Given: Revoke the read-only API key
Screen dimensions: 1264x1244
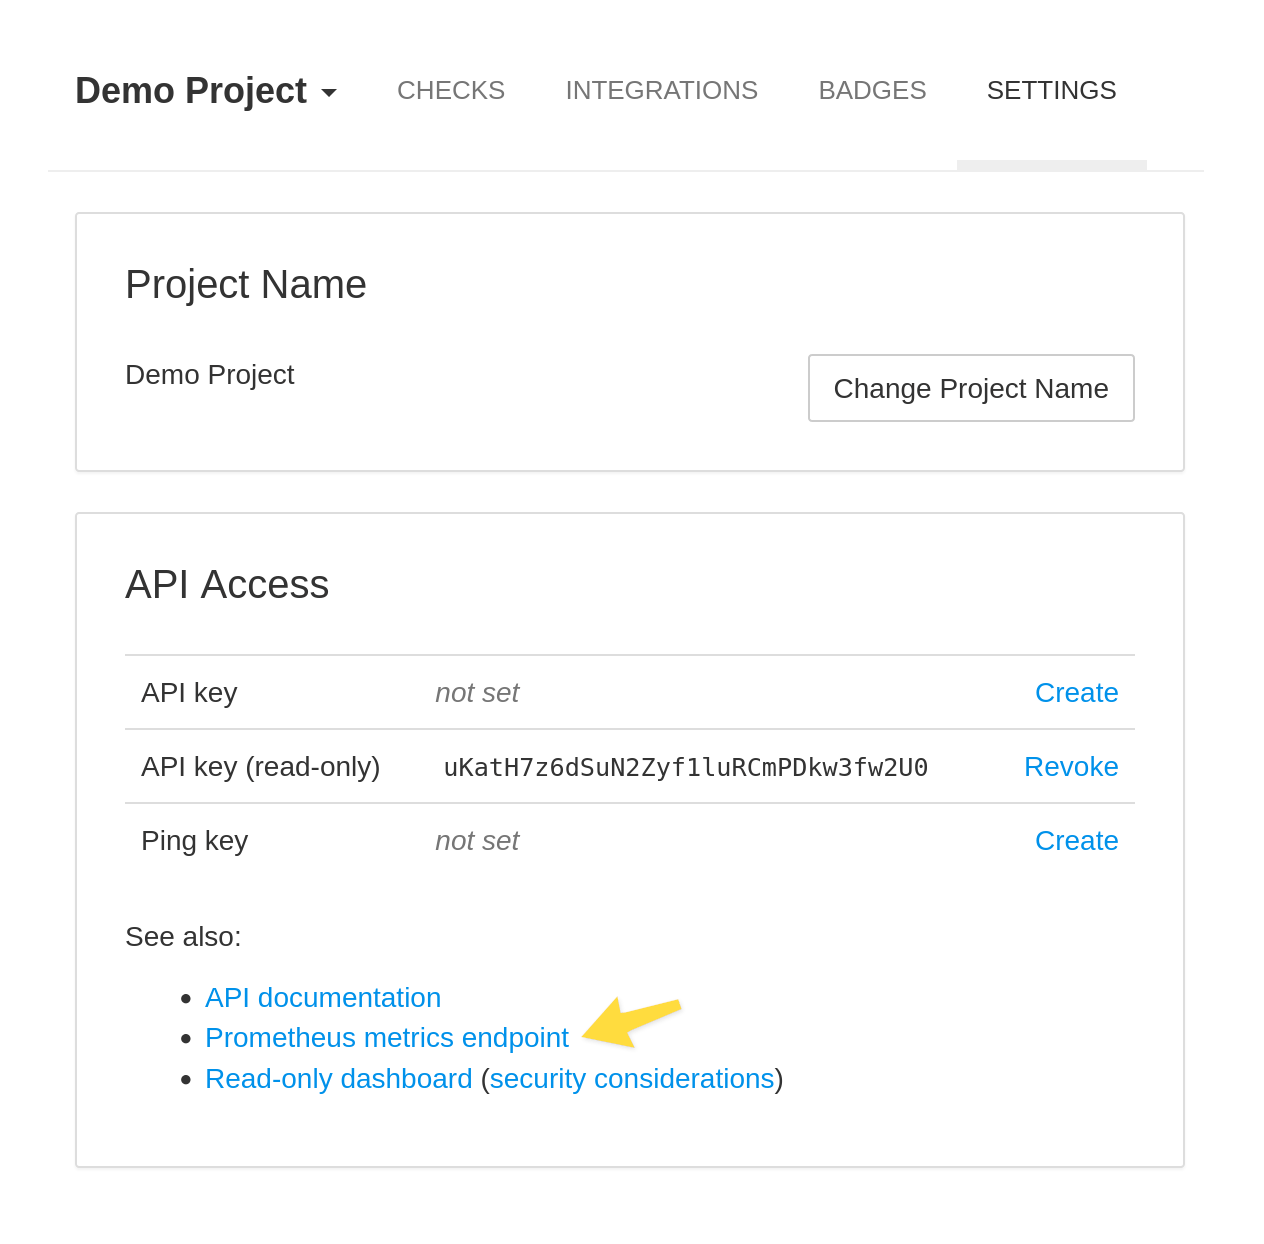Looking at the screenshot, I should (1071, 766).
